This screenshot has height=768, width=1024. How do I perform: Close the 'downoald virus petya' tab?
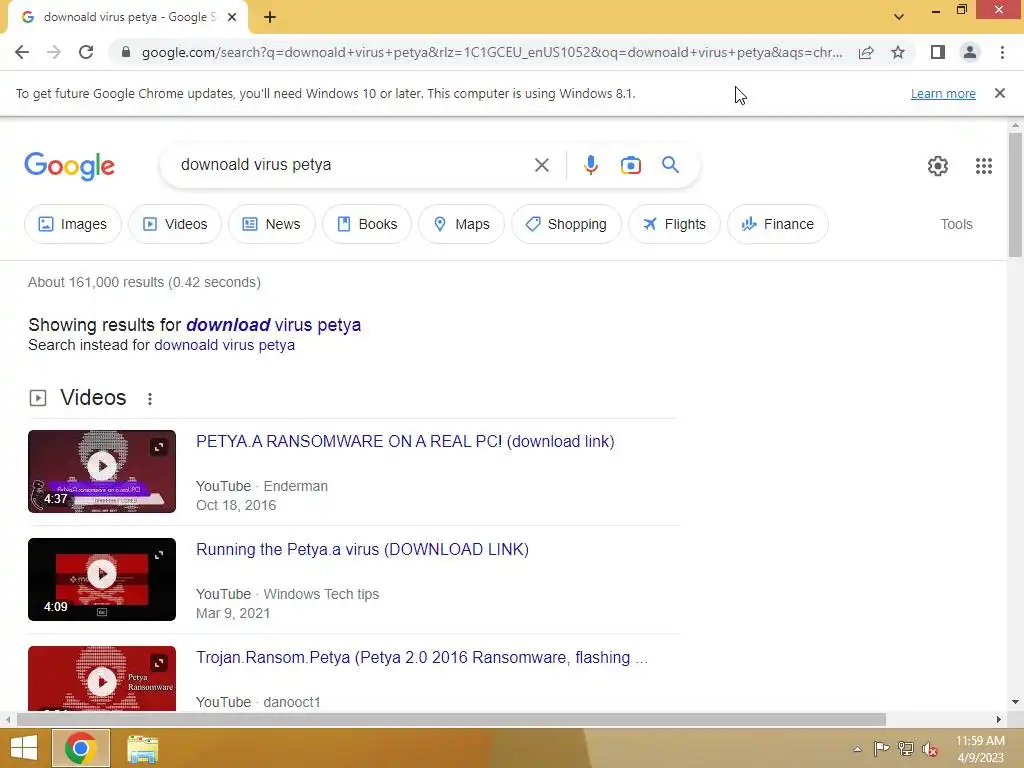coord(232,18)
